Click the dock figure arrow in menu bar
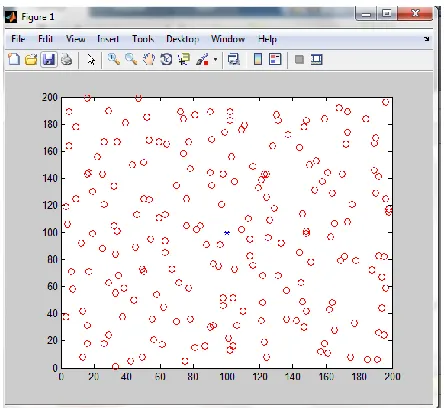Image resolution: width=444 pixels, height=408 pixels. [427, 39]
